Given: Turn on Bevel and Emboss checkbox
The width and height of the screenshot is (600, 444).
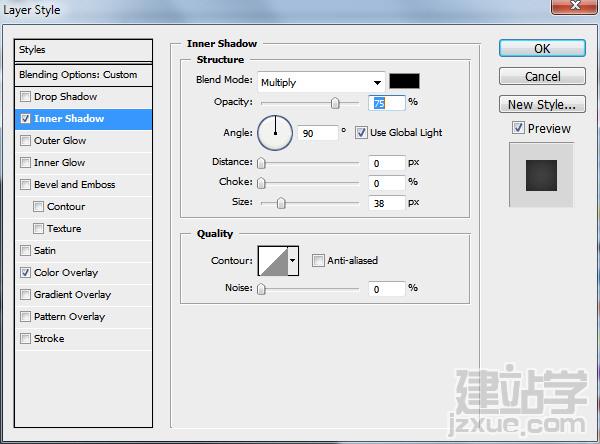Looking at the screenshot, I should coord(25,184).
